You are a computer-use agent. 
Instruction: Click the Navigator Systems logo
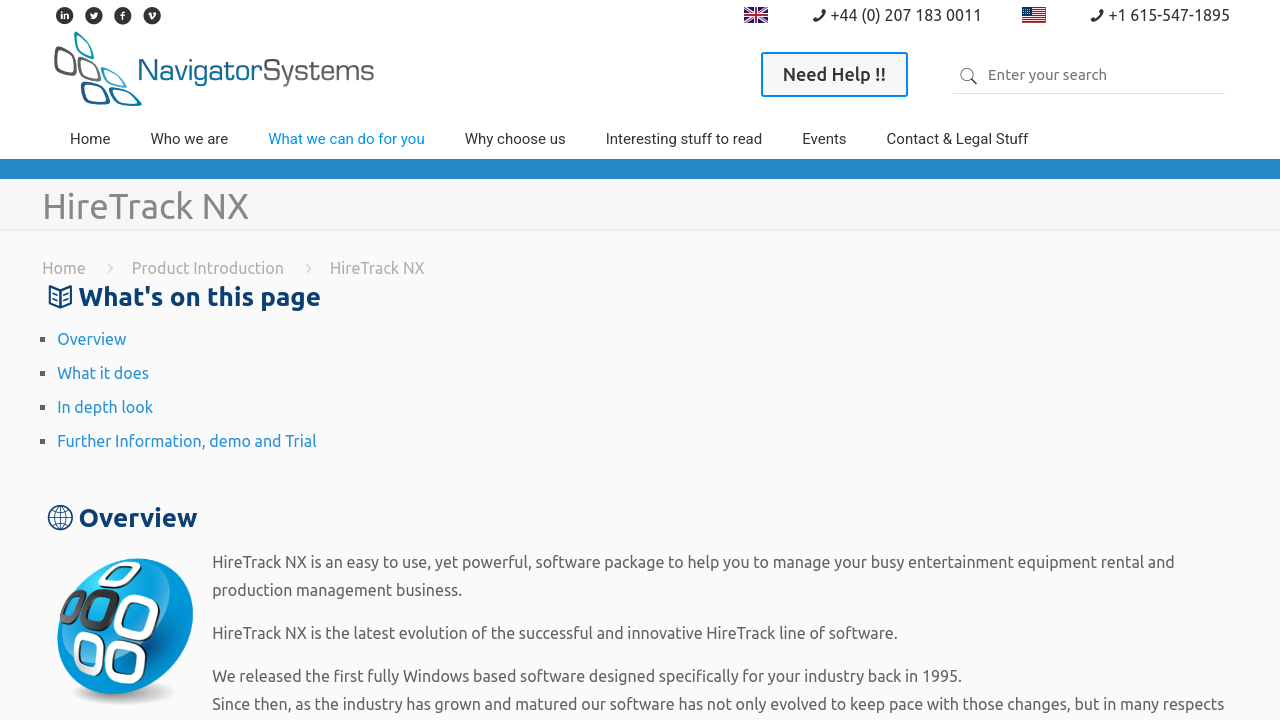pyautogui.click(x=214, y=69)
